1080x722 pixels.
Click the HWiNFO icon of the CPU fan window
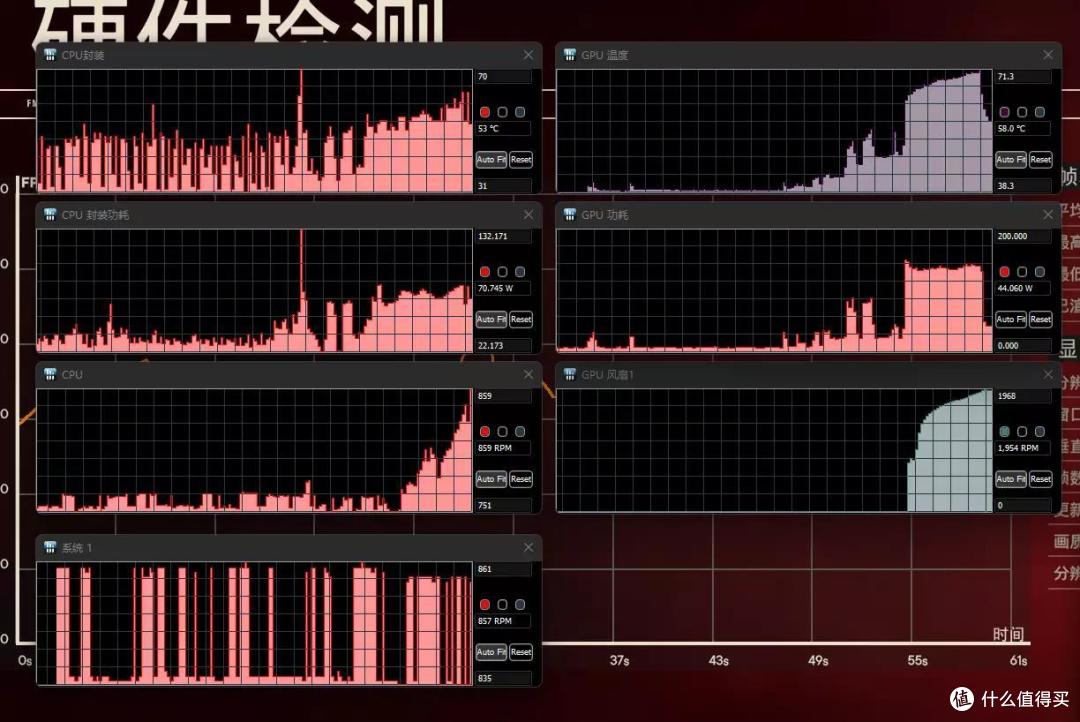[50, 375]
